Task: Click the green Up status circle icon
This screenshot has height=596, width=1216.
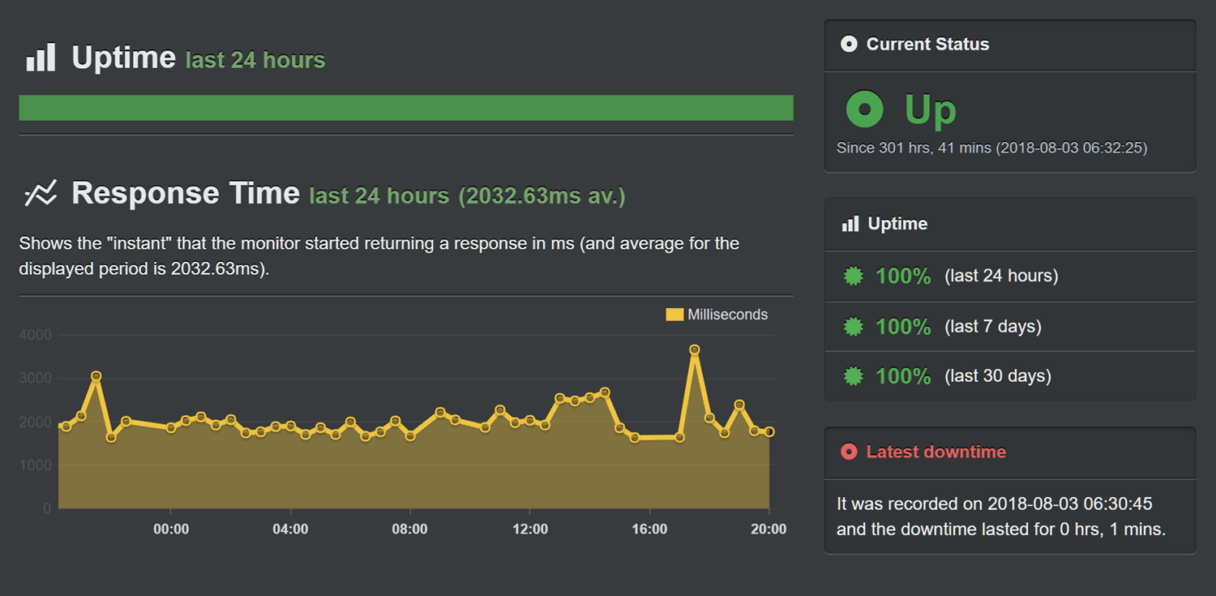Action: point(866,109)
